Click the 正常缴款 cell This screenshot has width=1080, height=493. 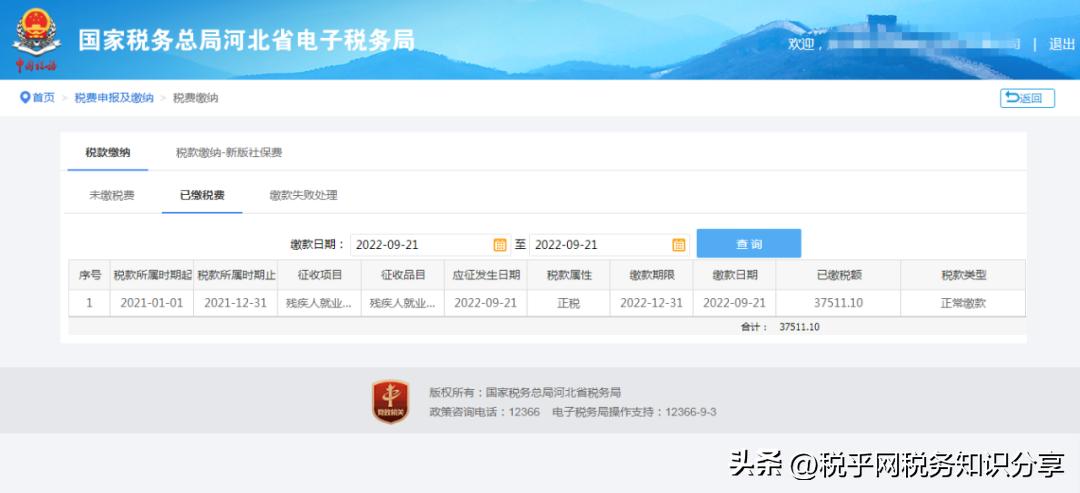[x=964, y=303]
